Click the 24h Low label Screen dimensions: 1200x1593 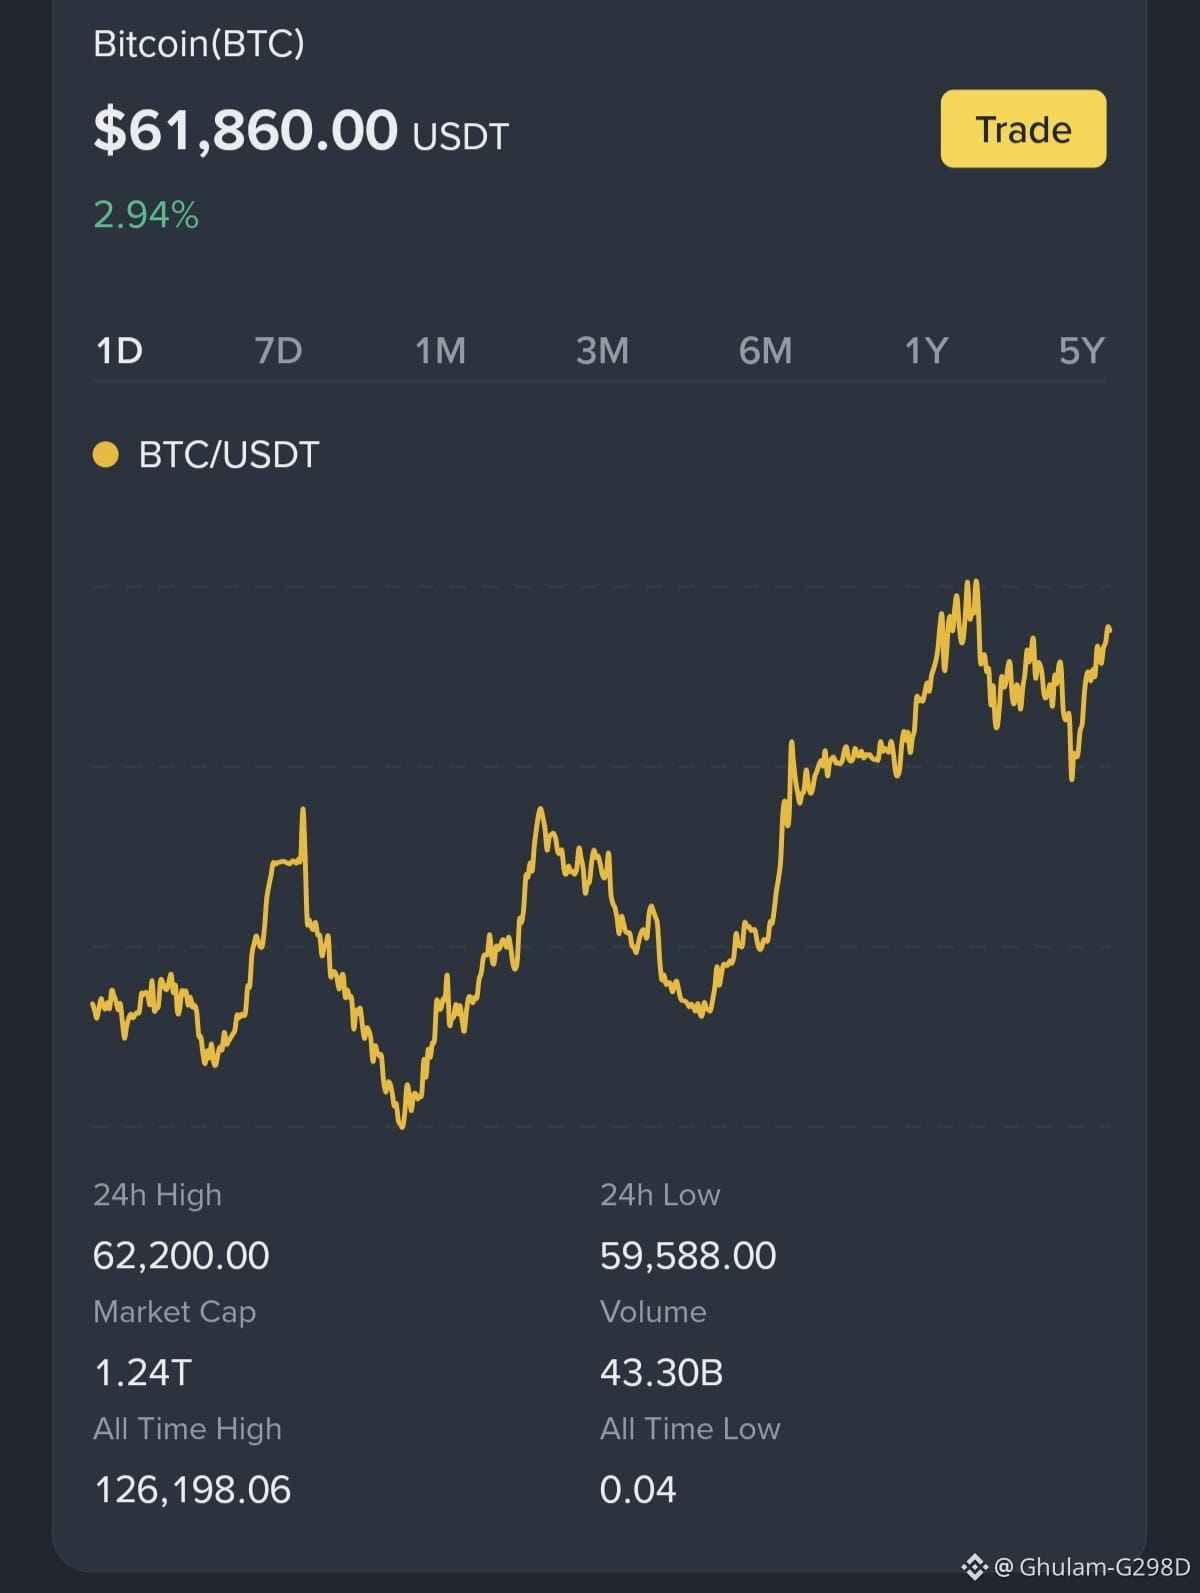tap(660, 1195)
